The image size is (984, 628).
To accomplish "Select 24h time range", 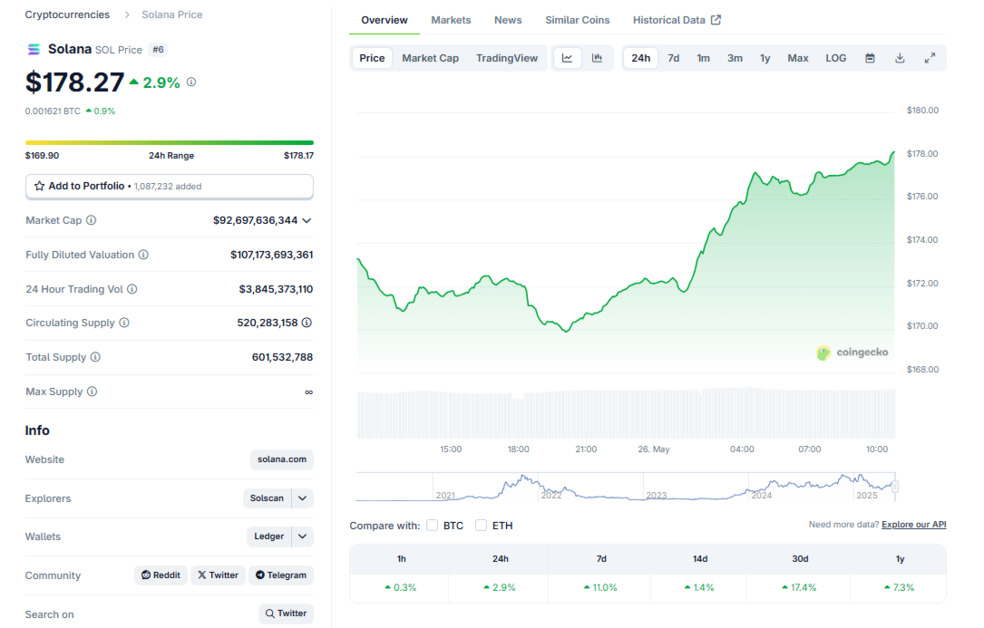I will pos(641,58).
